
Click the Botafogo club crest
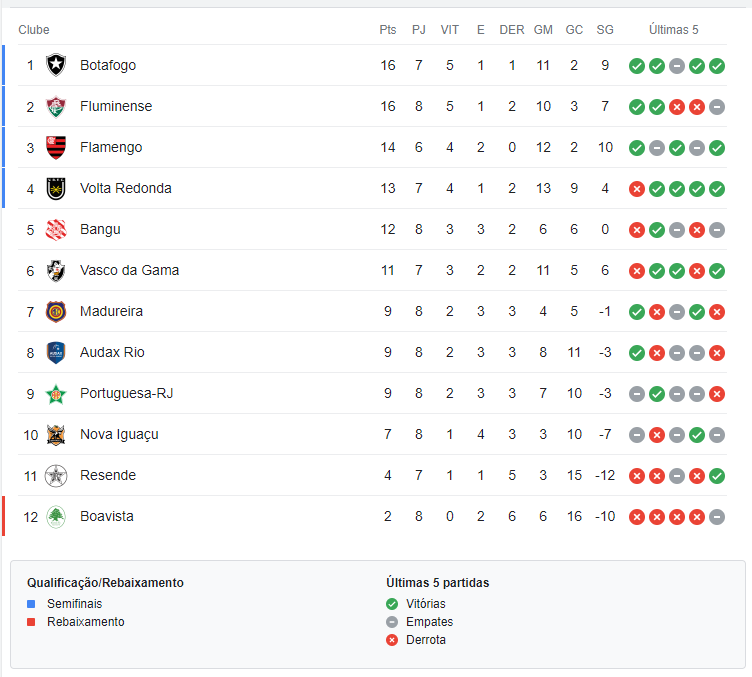pos(56,65)
